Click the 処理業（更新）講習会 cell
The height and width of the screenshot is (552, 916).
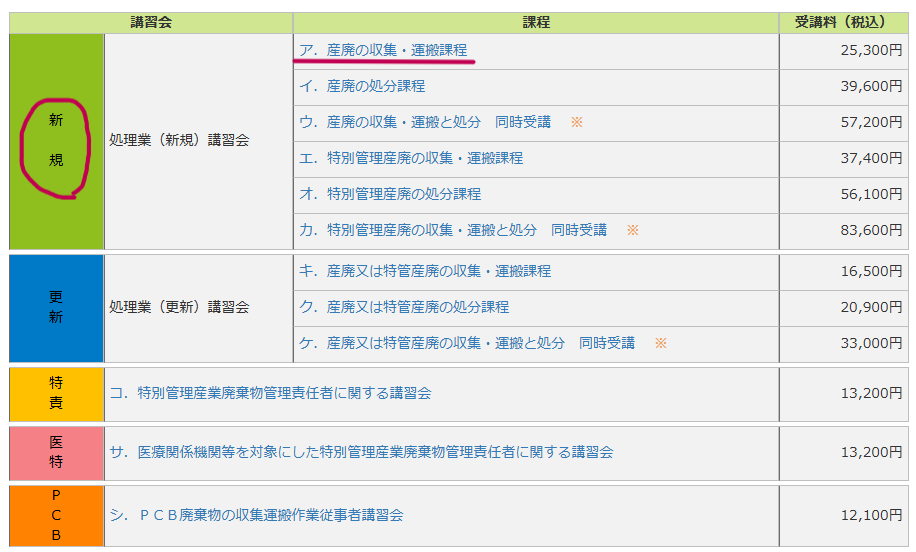179,307
